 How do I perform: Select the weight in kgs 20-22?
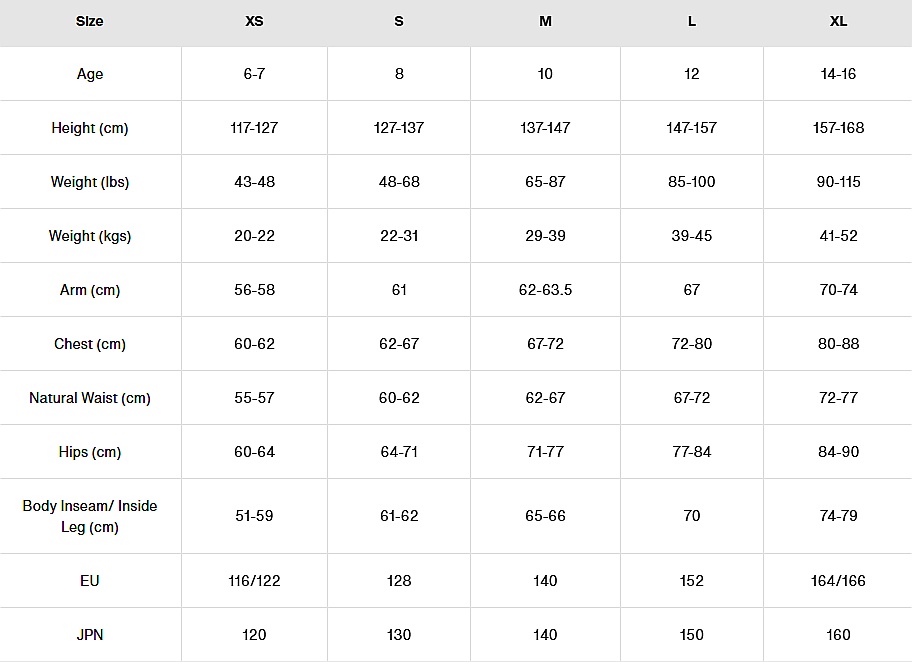coord(254,236)
